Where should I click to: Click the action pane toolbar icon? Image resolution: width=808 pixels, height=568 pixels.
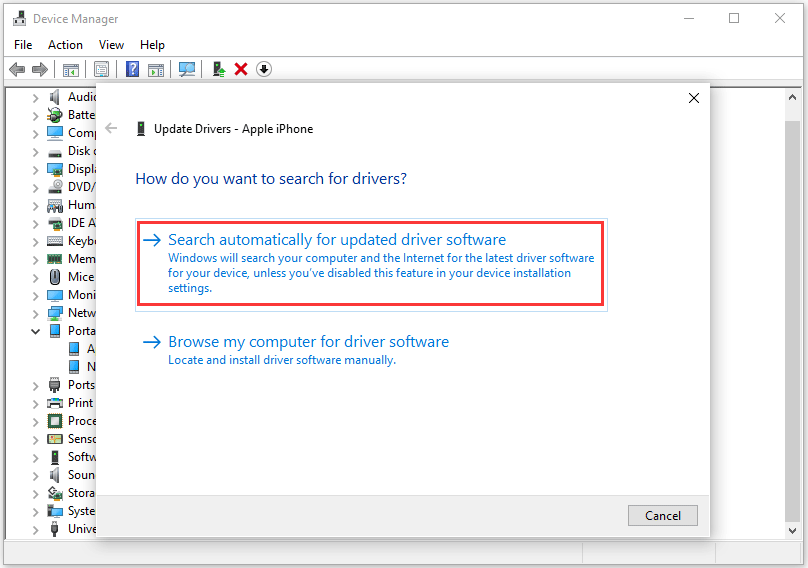click(156, 69)
